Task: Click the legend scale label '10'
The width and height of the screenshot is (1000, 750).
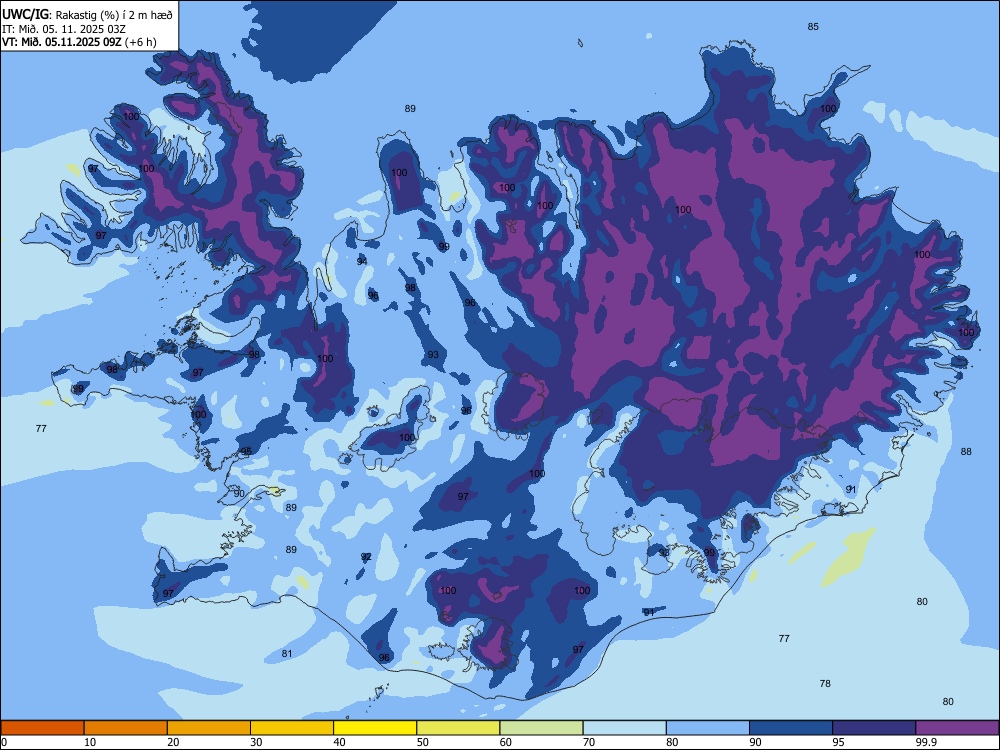Action: [90, 742]
